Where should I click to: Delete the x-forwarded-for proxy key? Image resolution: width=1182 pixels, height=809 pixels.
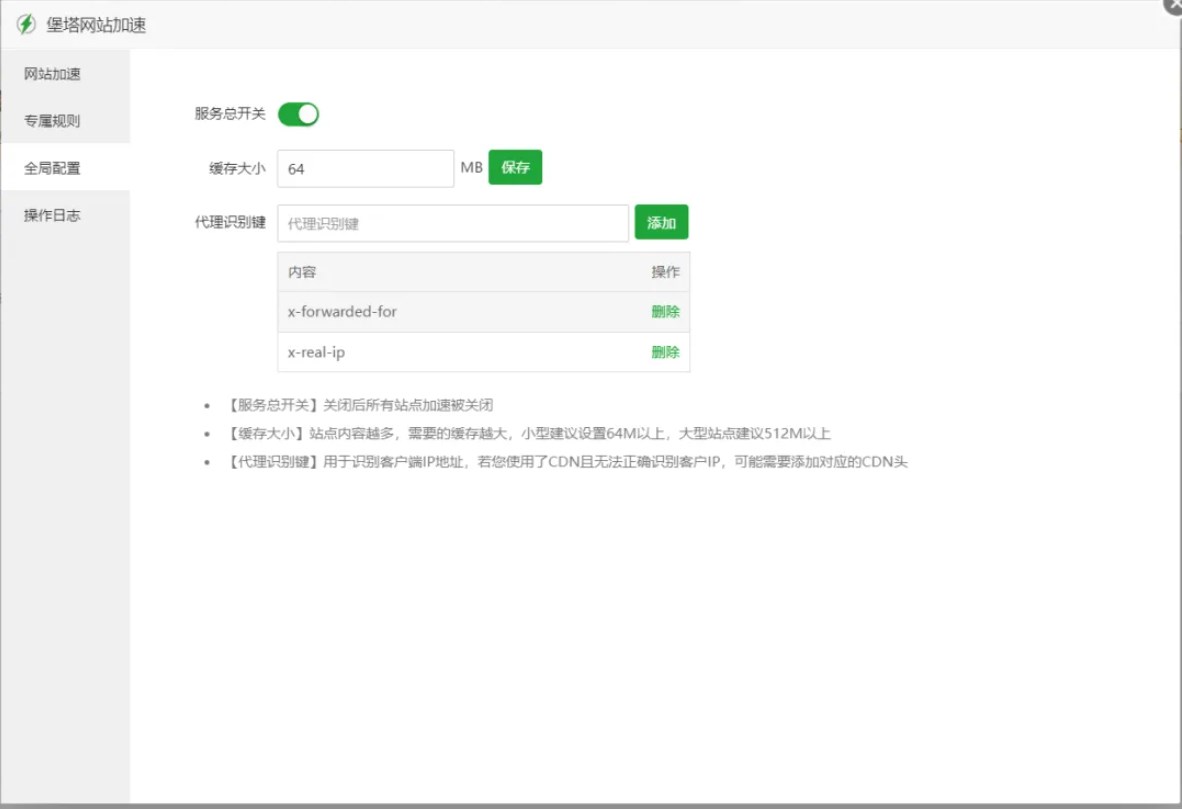(x=666, y=311)
